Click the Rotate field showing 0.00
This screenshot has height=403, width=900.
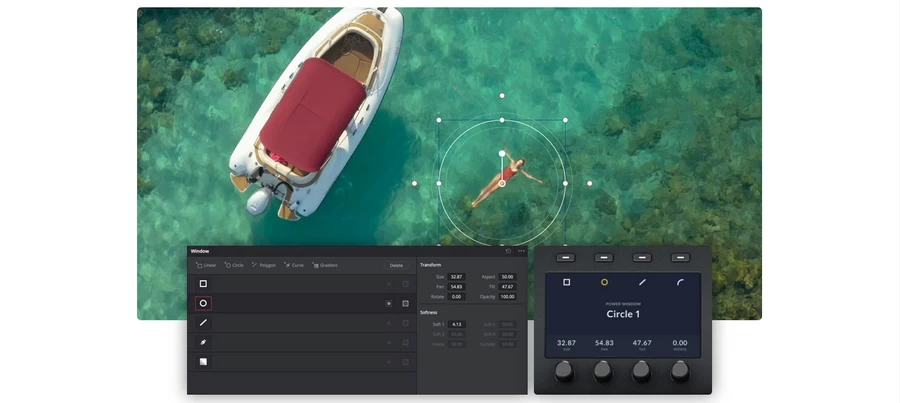coord(456,297)
